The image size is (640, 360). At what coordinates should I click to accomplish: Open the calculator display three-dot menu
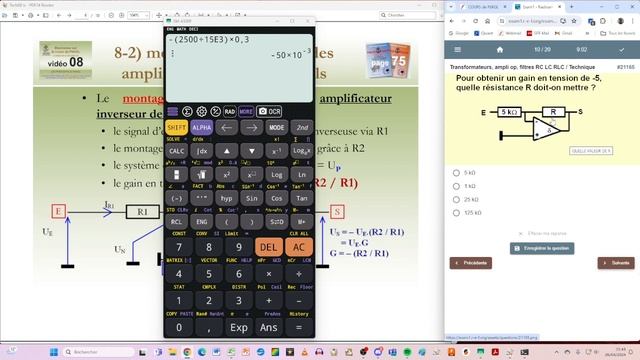coord(173,54)
